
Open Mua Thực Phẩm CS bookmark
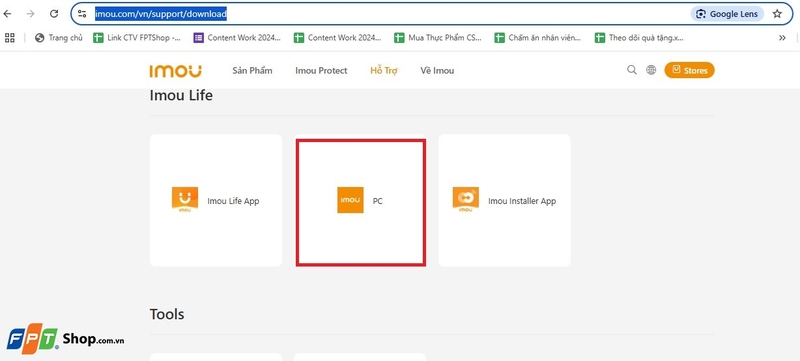click(438, 38)
